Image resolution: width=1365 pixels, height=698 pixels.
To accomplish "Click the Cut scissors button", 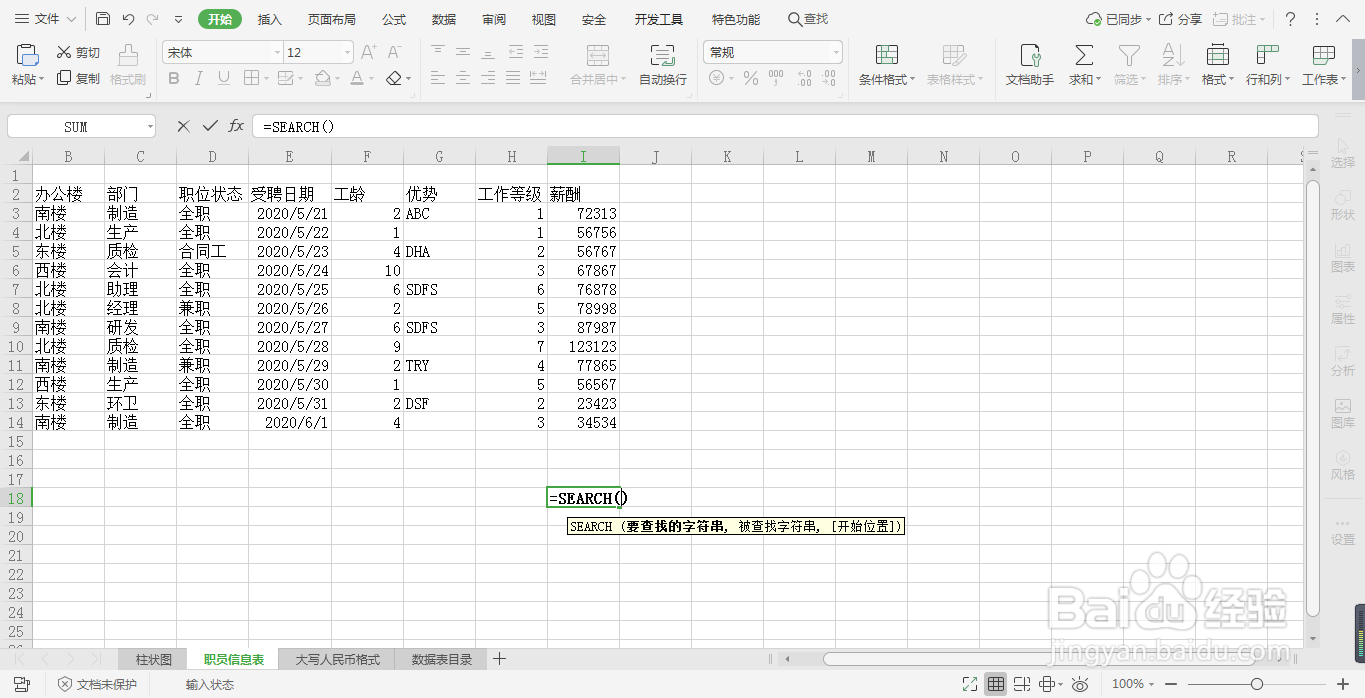I will pyautogui.click(x=78, y=53).
